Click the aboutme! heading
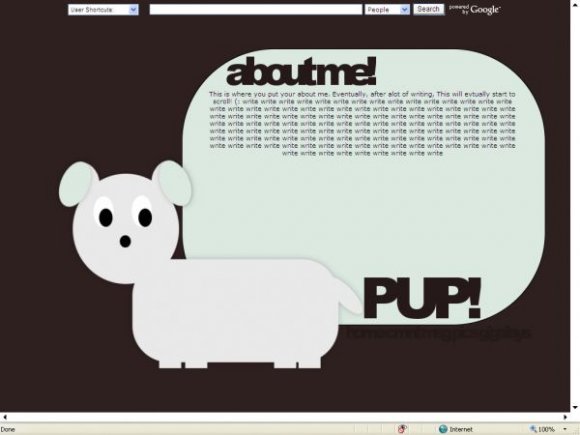The image size is (580, 435). click(x=301, y=71)
